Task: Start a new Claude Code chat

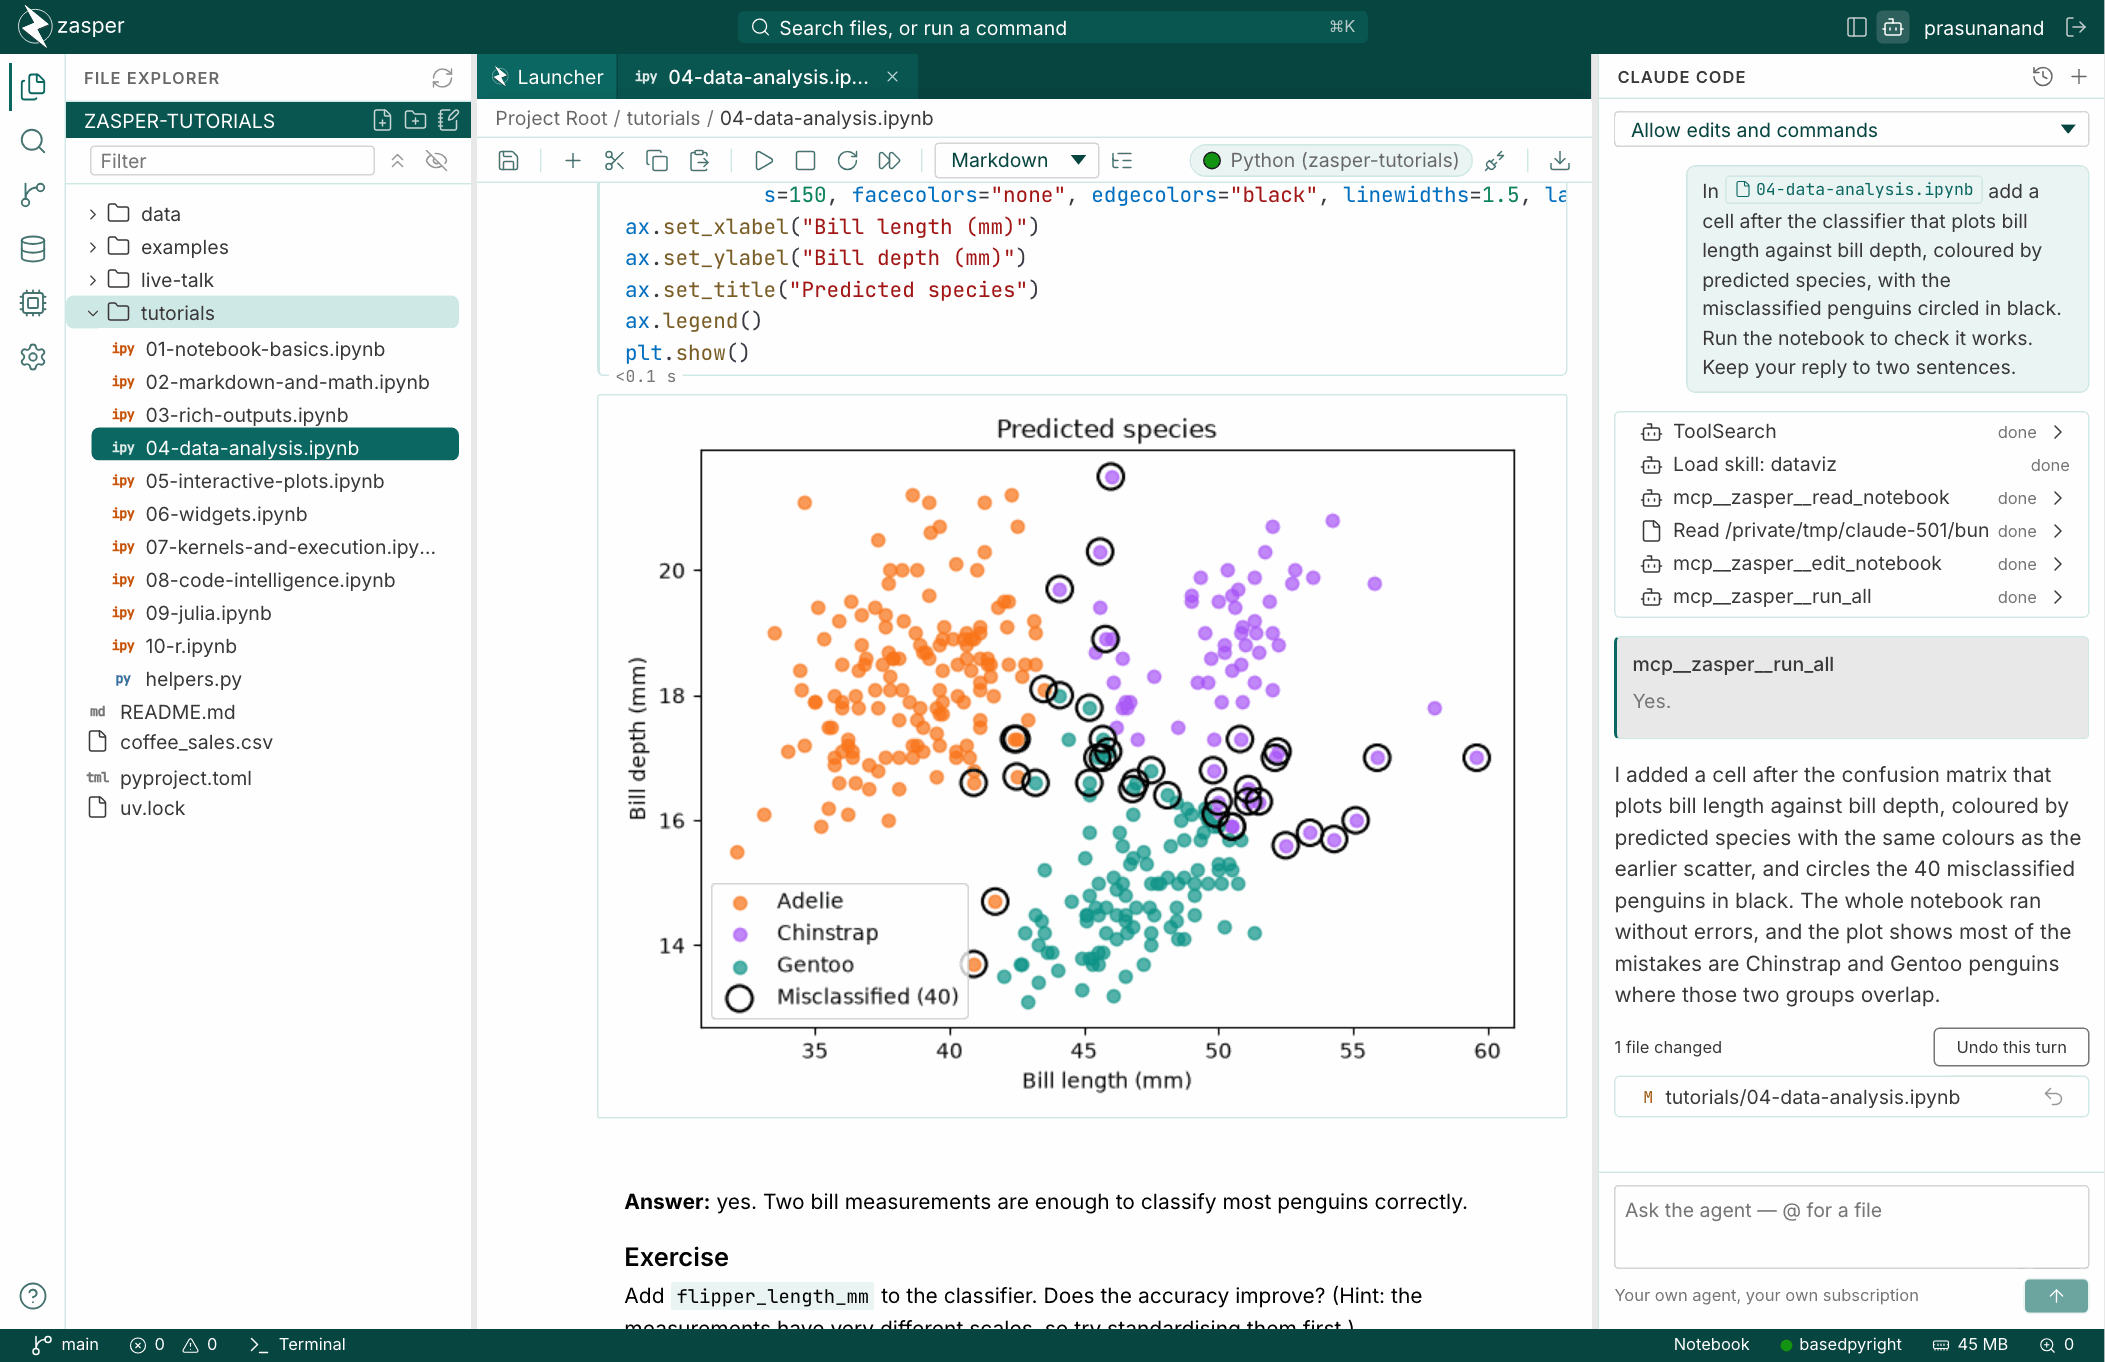Action: (x=2078, y=77)
